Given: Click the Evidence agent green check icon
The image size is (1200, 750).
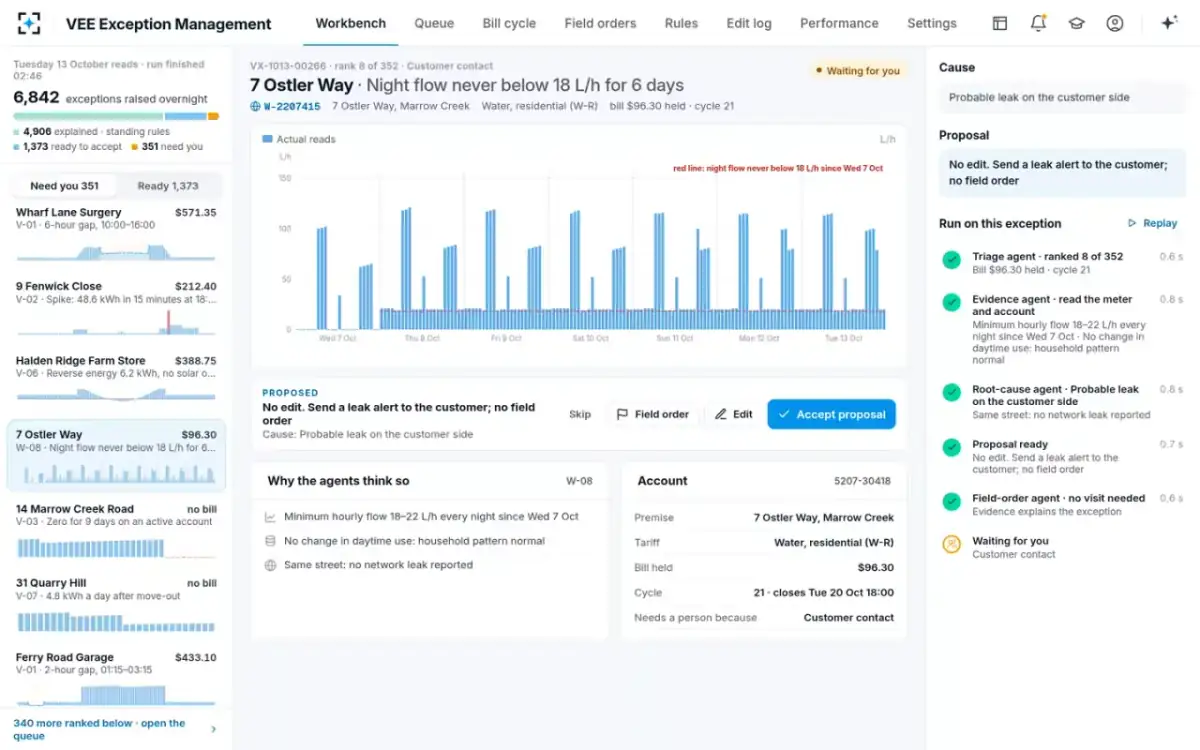Looking at the screenshot, I should 952,302.
